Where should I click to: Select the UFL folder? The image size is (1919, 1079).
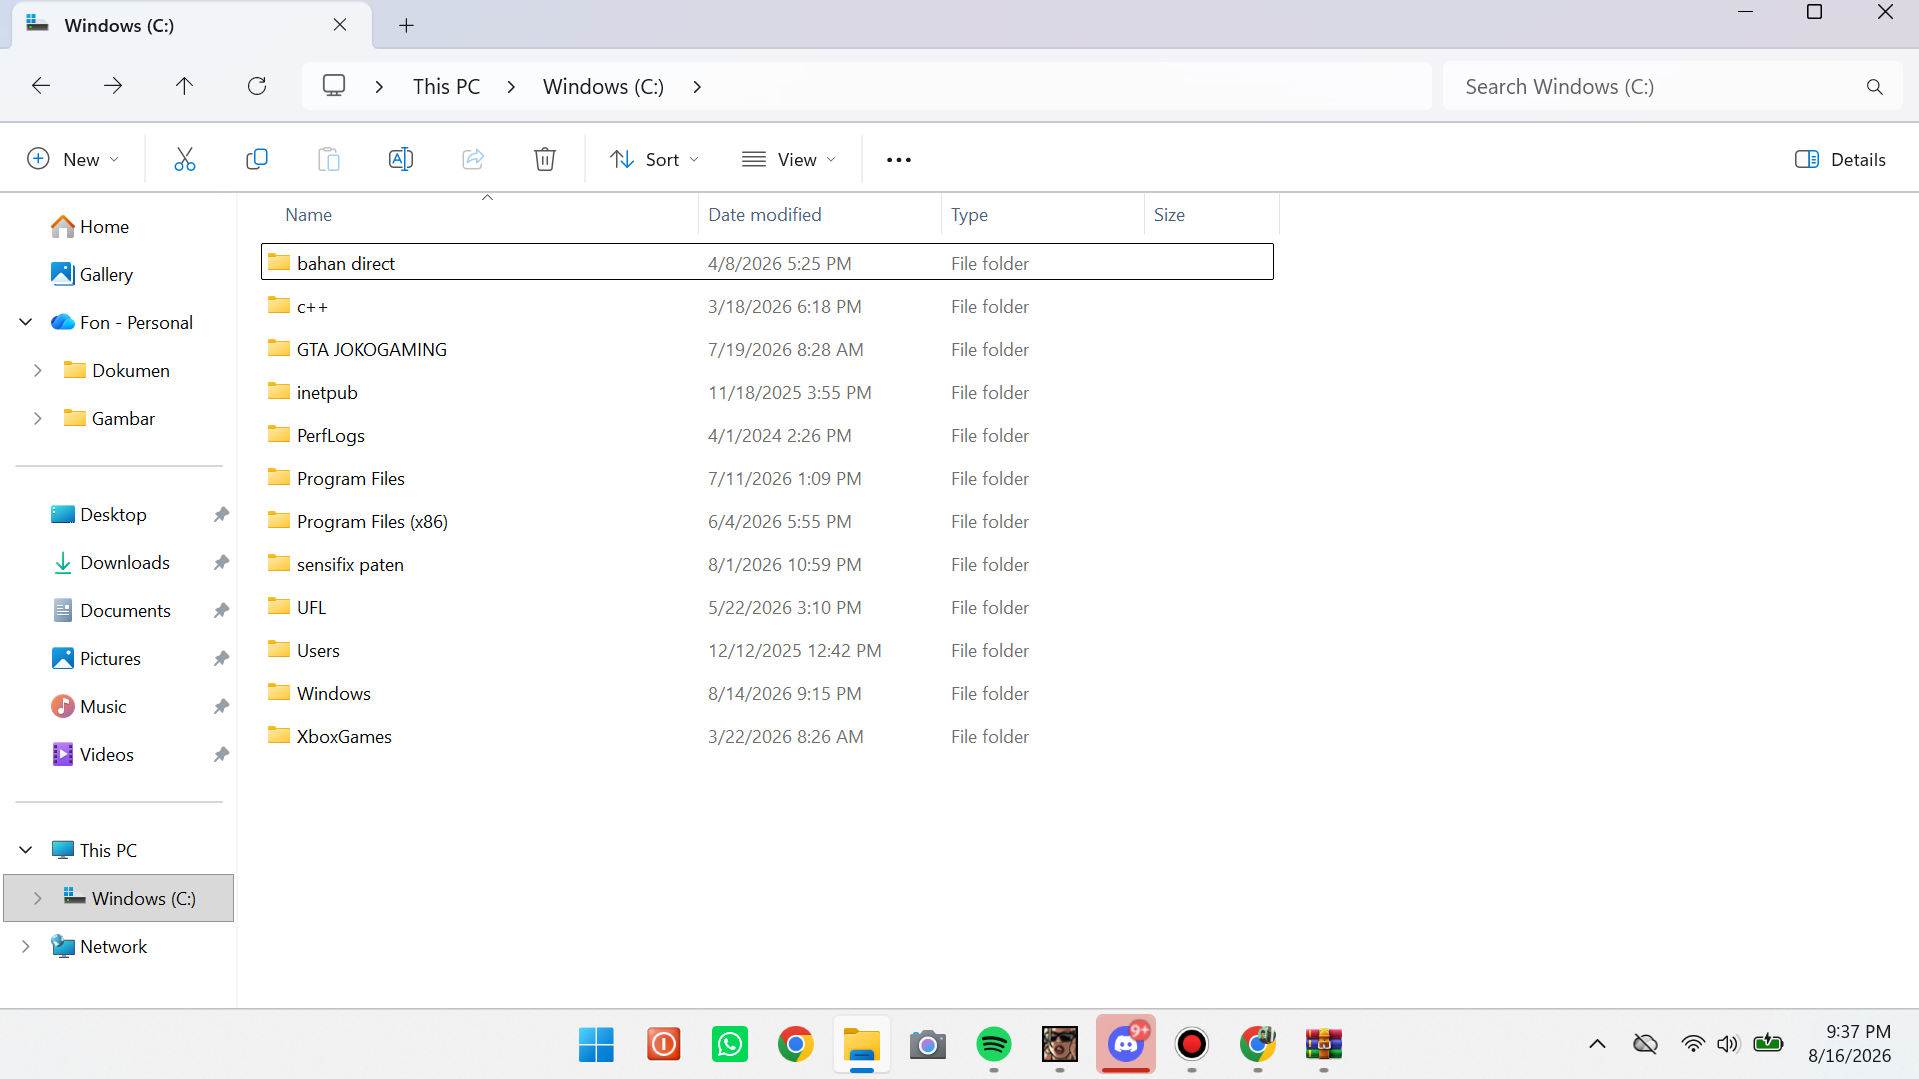click(767, 607)
